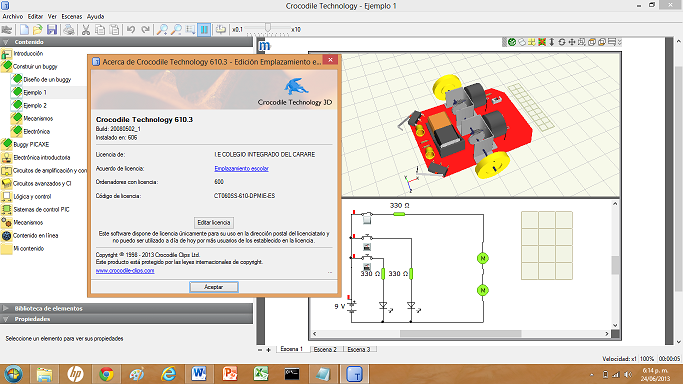Select Circuitos avanzados y CI item
683x384 pixels.
tap(42, 183)
